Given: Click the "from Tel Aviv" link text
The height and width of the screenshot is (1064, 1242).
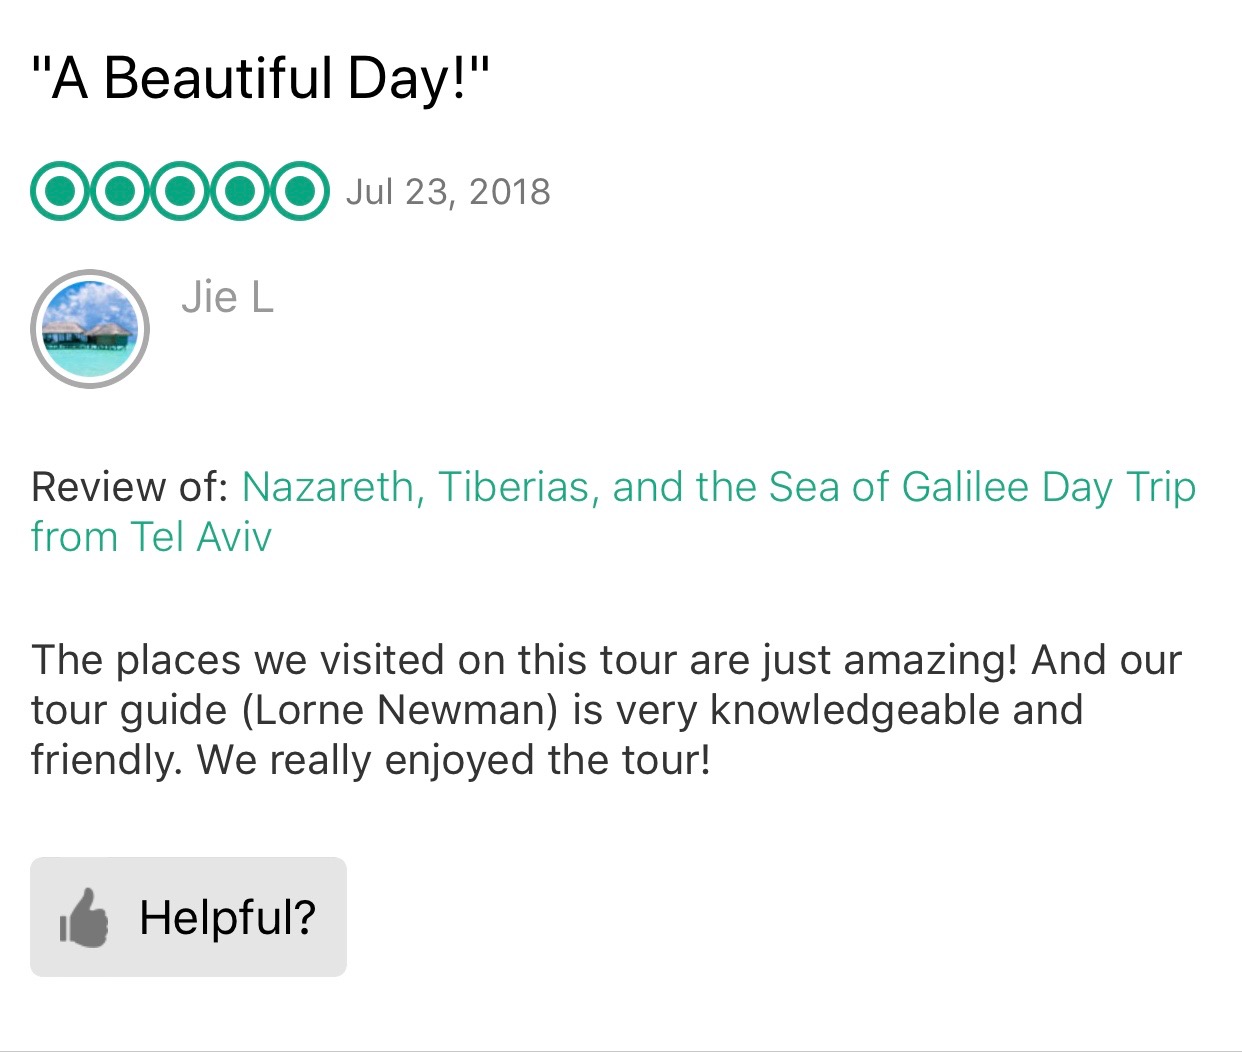Looking at the screenshot, I should (151, 537).
